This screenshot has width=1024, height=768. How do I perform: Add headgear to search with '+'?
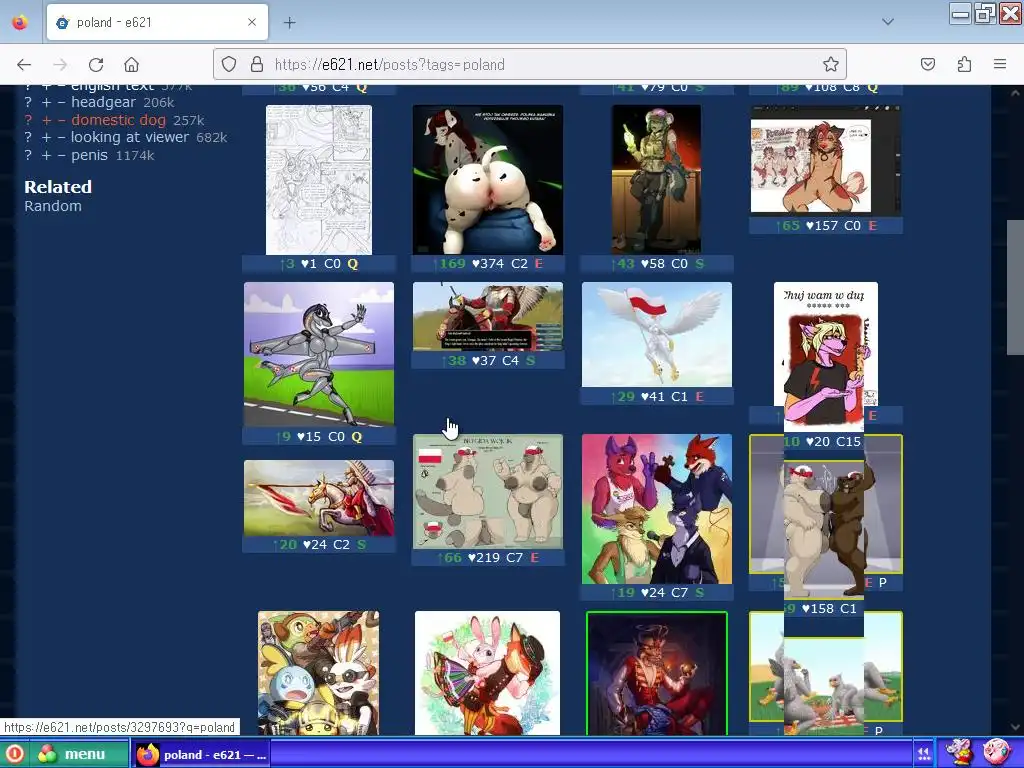pyautogui.click(x=46, y=103)
